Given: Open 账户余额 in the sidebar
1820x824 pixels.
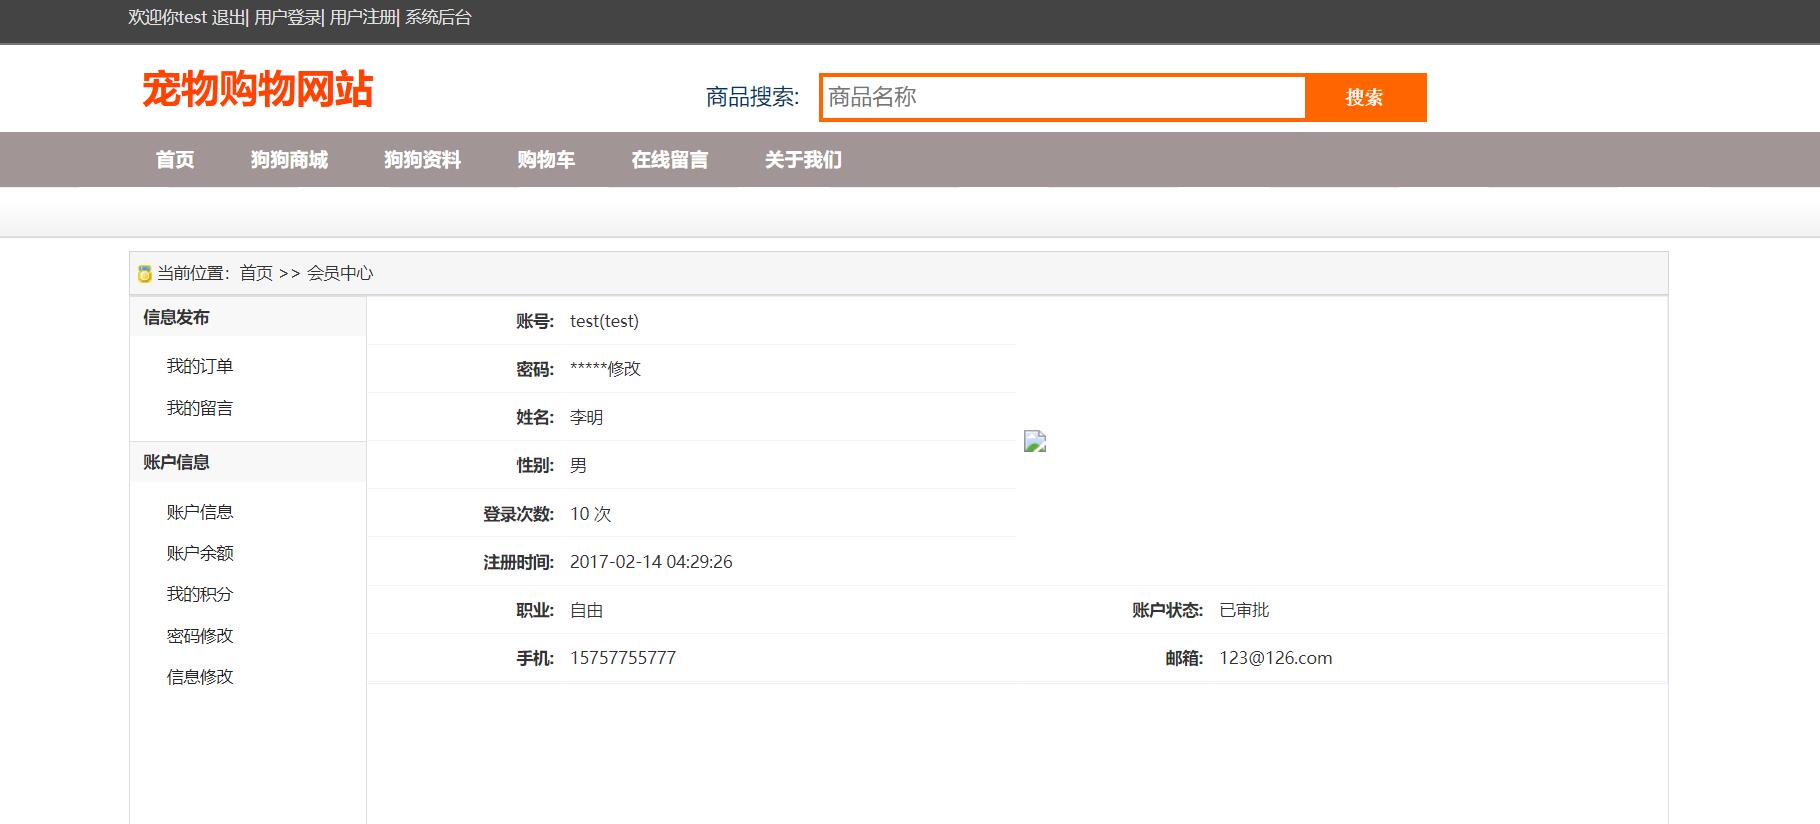Looking at the screenshot, I should (200, 553).
